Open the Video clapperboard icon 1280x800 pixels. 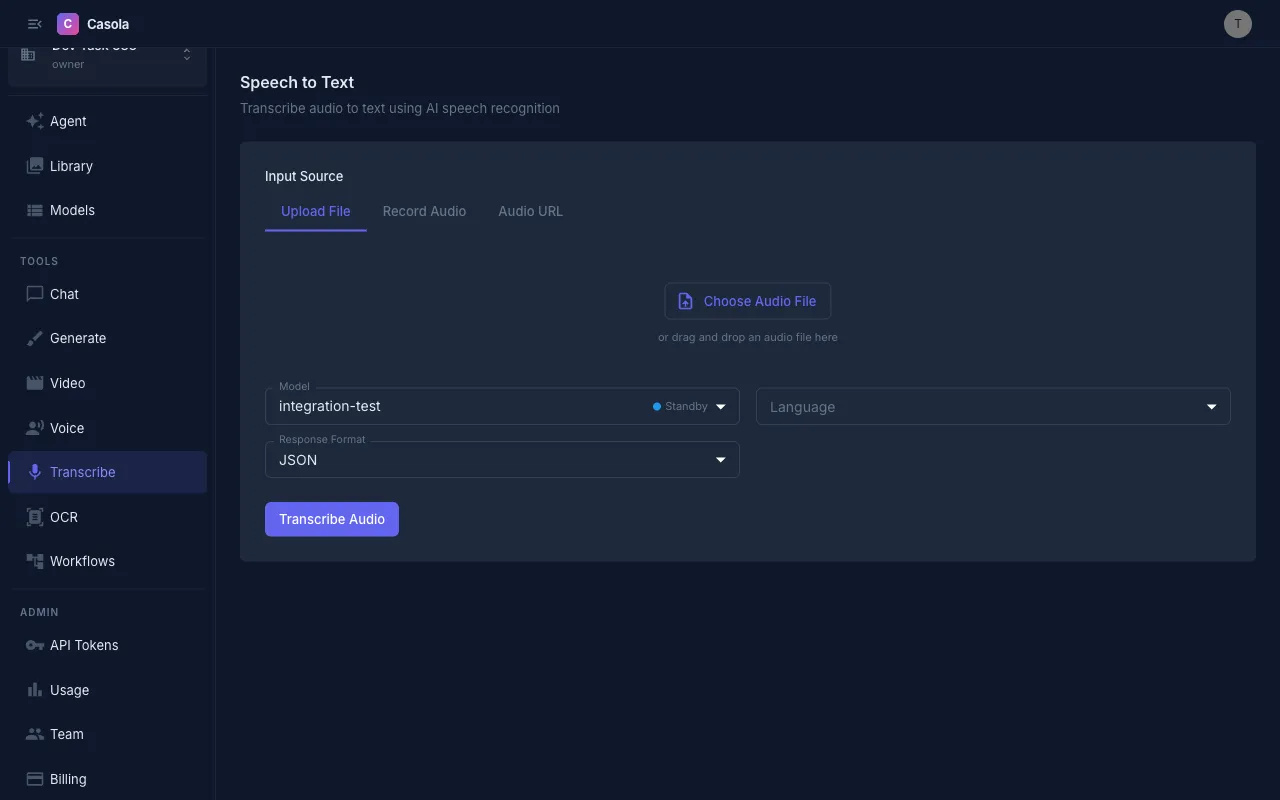point(35,383)
